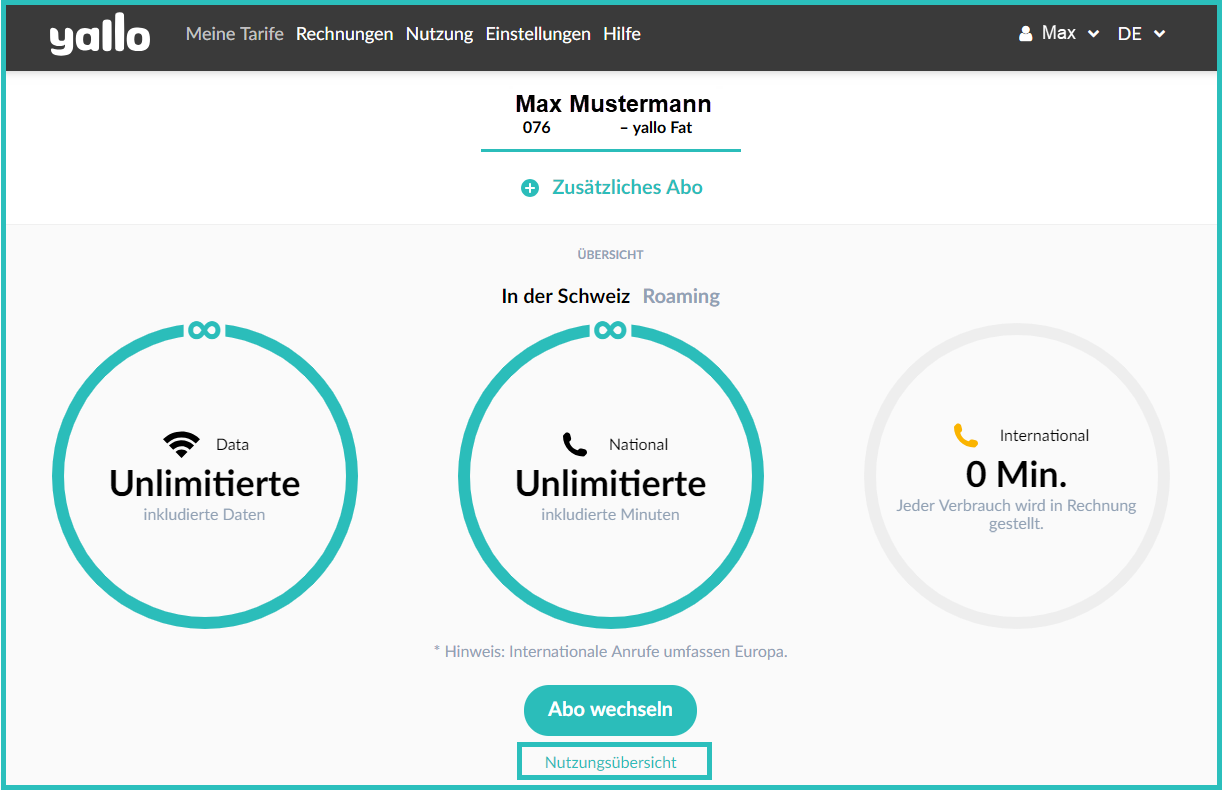
Task: Click the yallo logo
Action: click(x=99, y=33)
